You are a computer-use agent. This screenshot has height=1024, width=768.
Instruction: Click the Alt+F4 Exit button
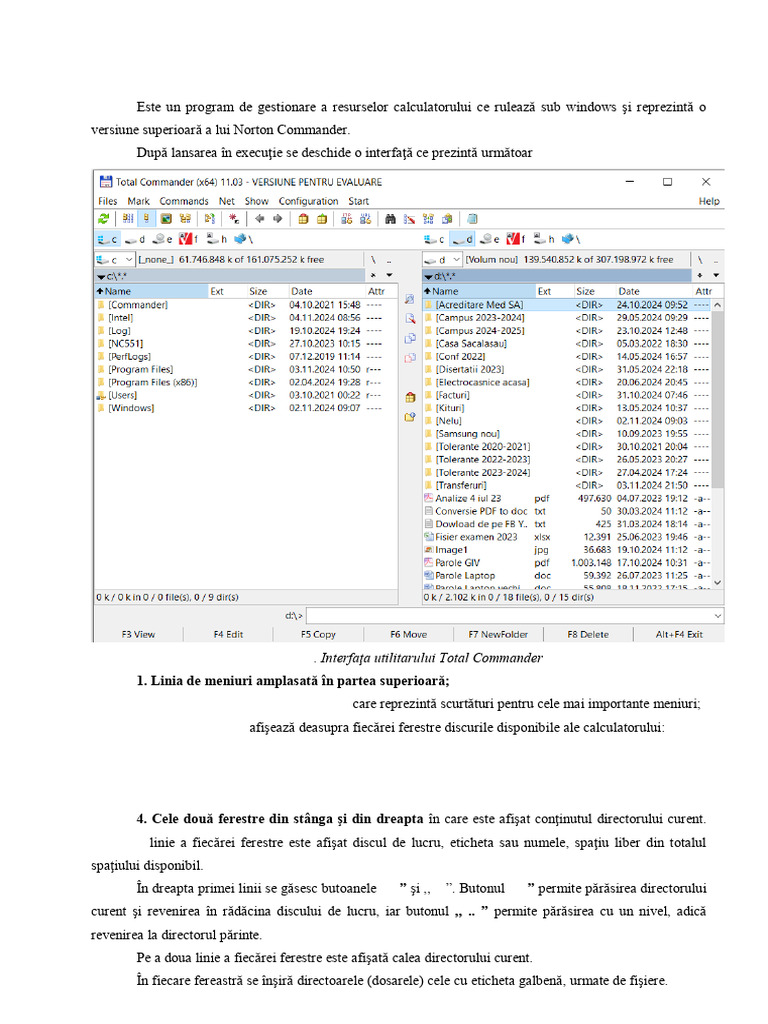tap(679, 634)
